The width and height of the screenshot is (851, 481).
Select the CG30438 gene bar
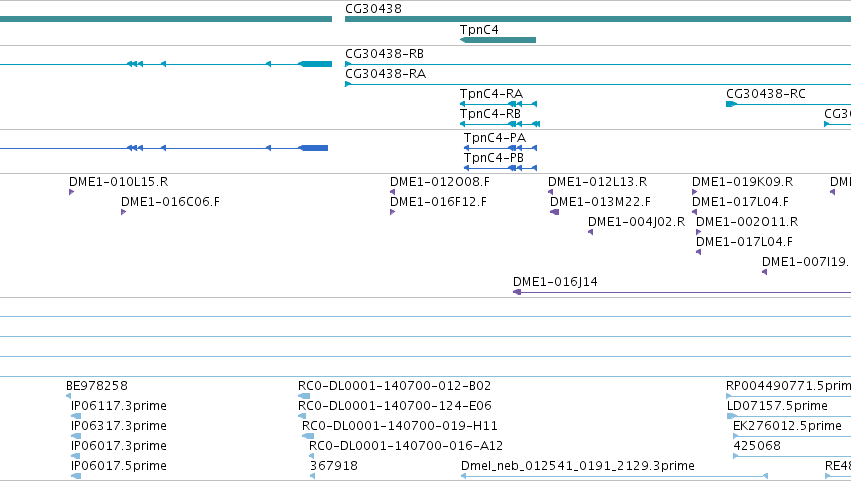click(598, 19)
